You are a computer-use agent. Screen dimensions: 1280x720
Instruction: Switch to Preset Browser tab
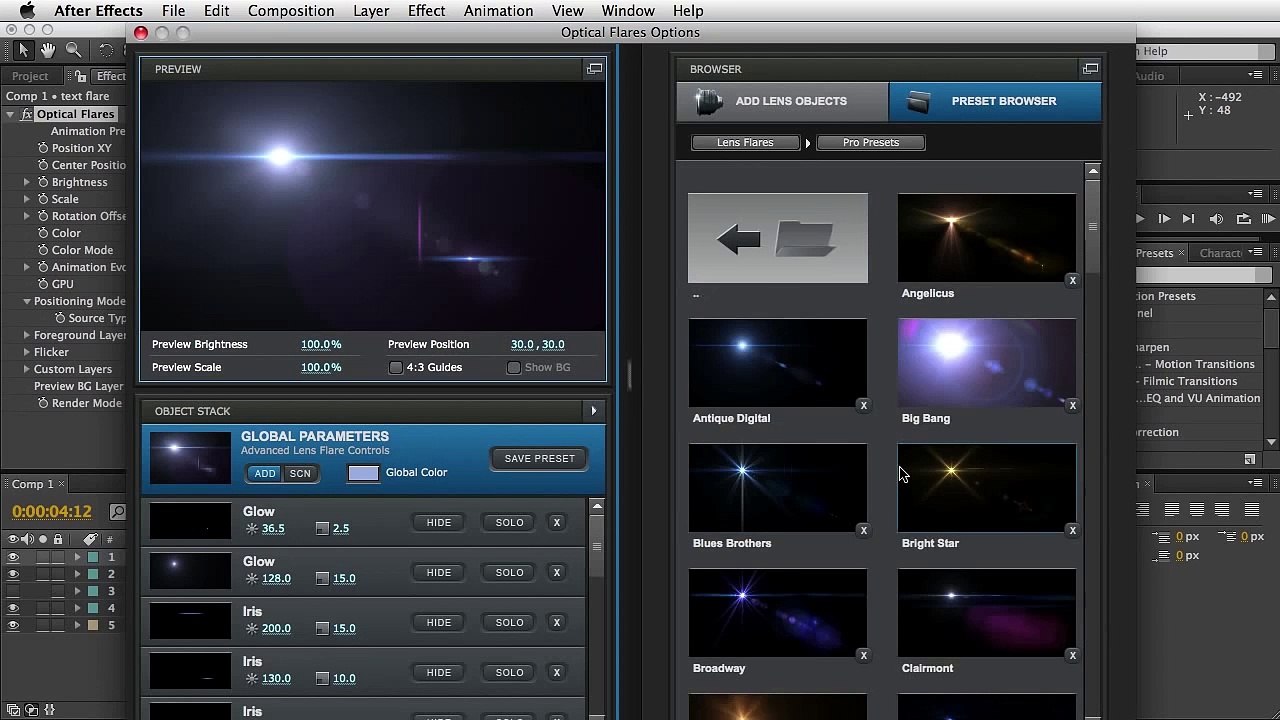click(x=995, y=101)
